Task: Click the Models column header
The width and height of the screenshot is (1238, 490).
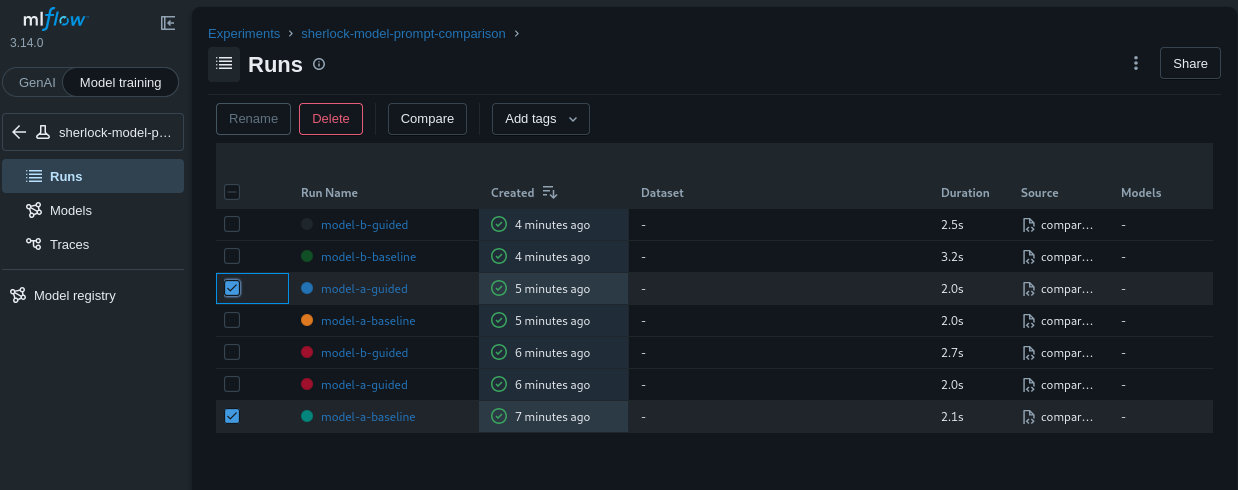Action: tap(1141, 193)
